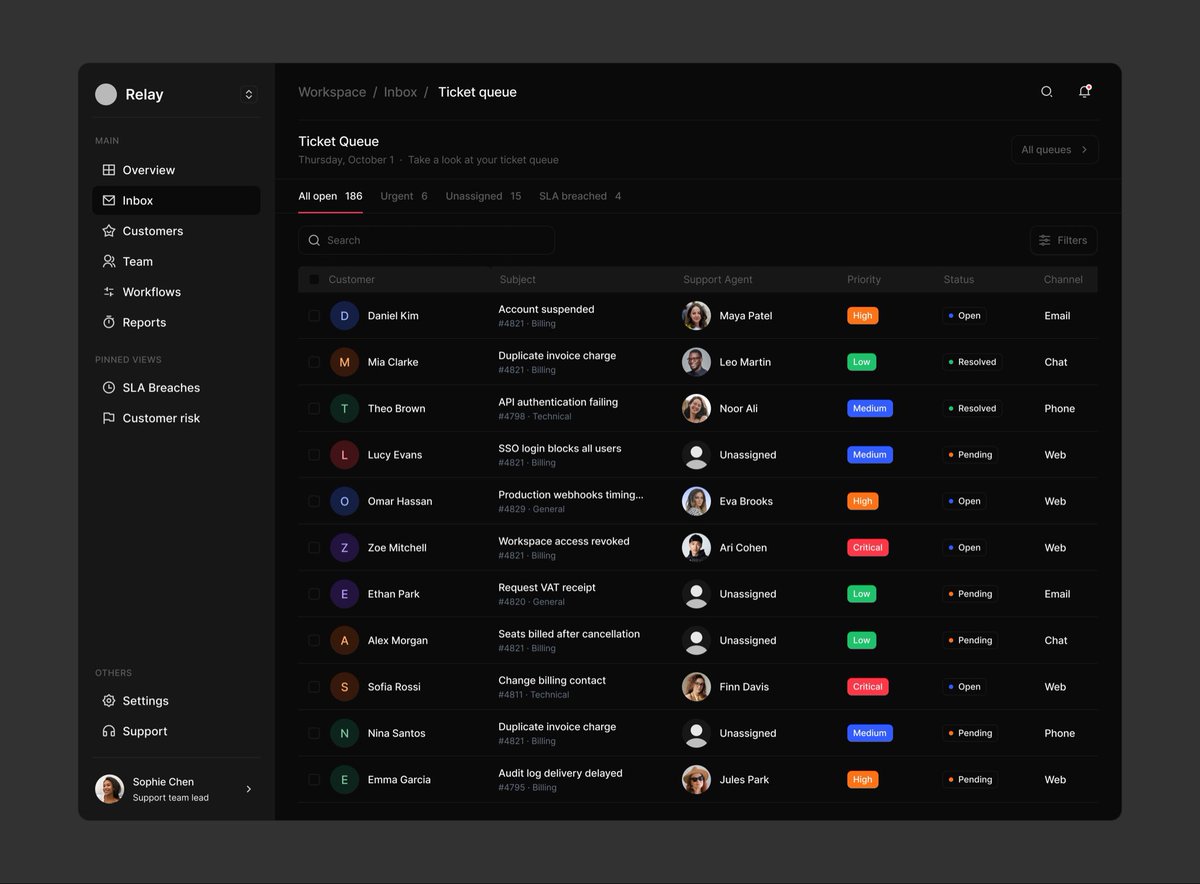Open the Open status pill for Daniel Kim
This screenshot has width=1200, height=884.
[964, 316]
